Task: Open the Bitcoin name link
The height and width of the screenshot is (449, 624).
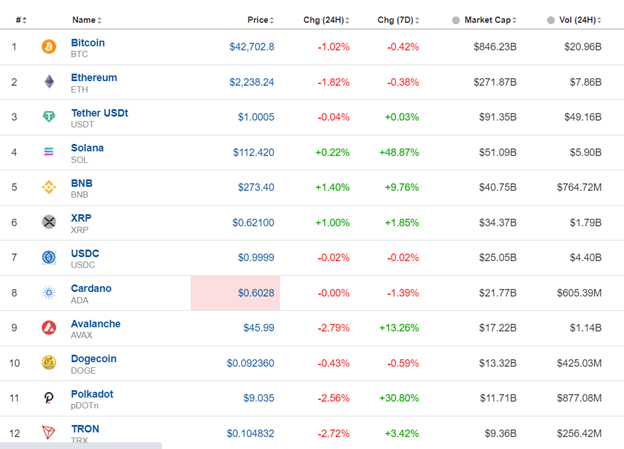Action: (88, 43)
